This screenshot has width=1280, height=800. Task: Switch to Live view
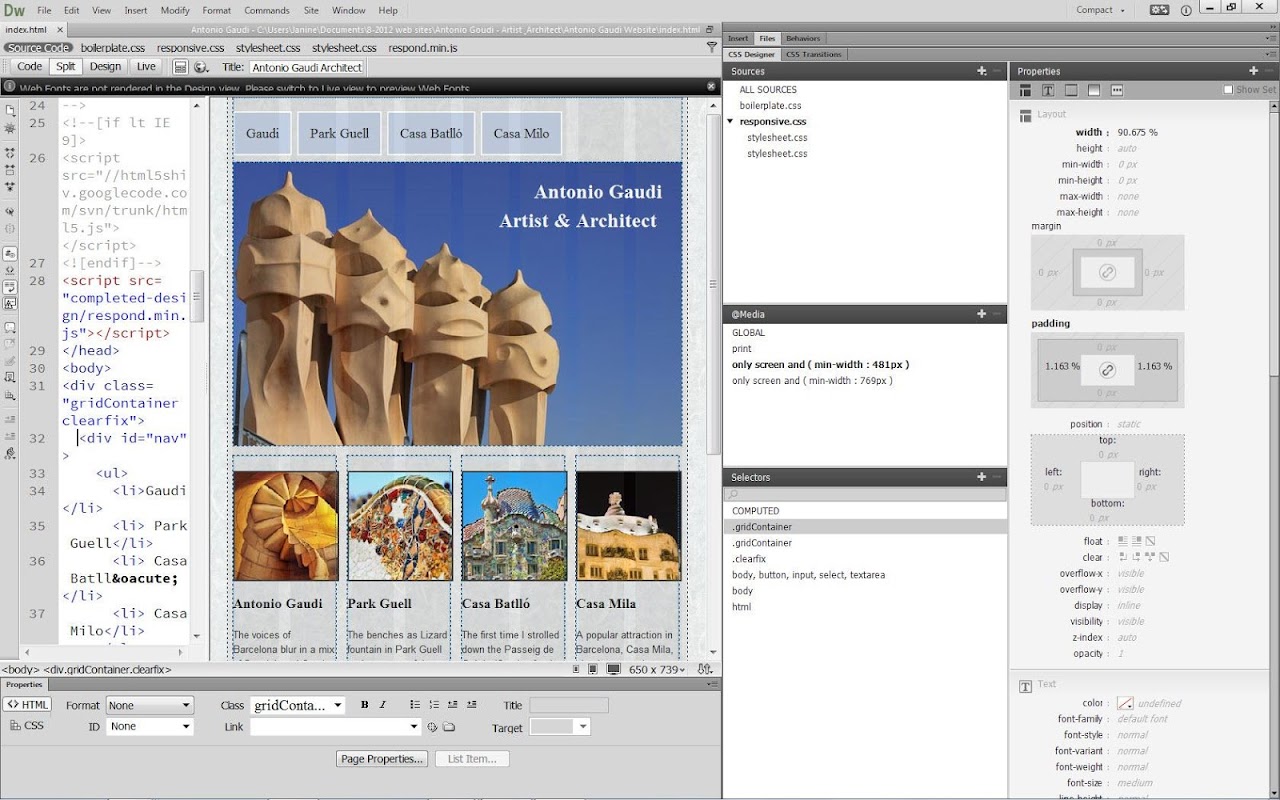click(146, 67)
